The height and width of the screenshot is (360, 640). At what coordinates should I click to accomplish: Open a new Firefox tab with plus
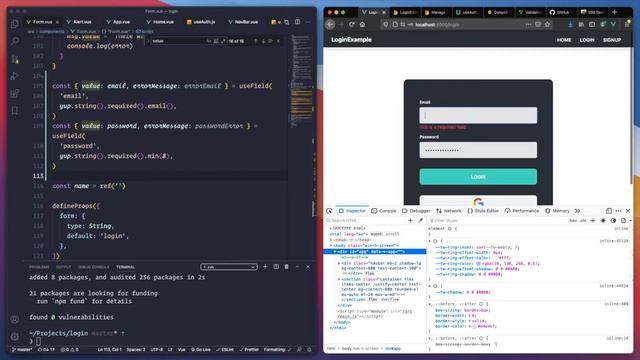click(615, 12)
